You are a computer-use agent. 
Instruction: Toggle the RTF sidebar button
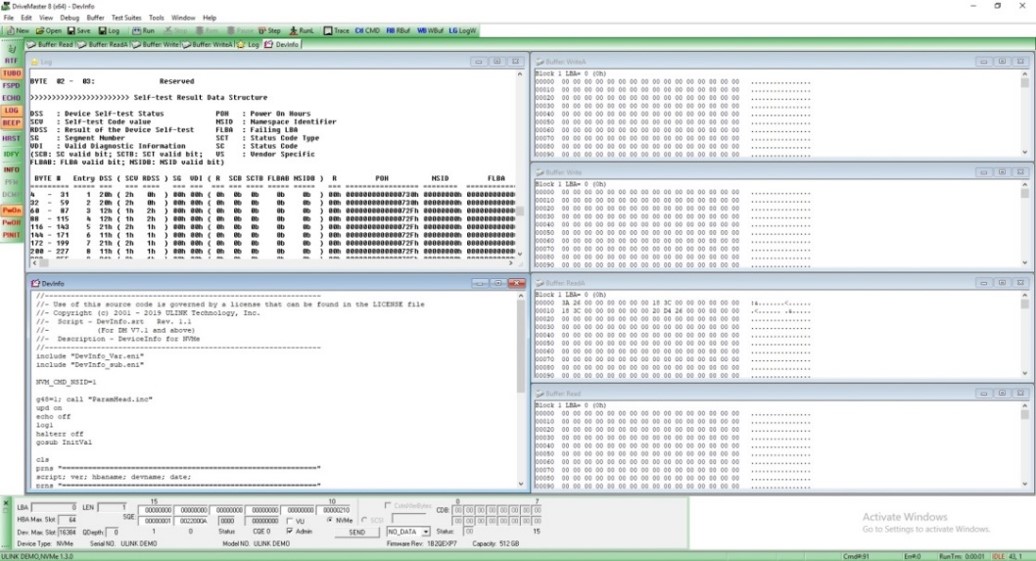point(11,61)
